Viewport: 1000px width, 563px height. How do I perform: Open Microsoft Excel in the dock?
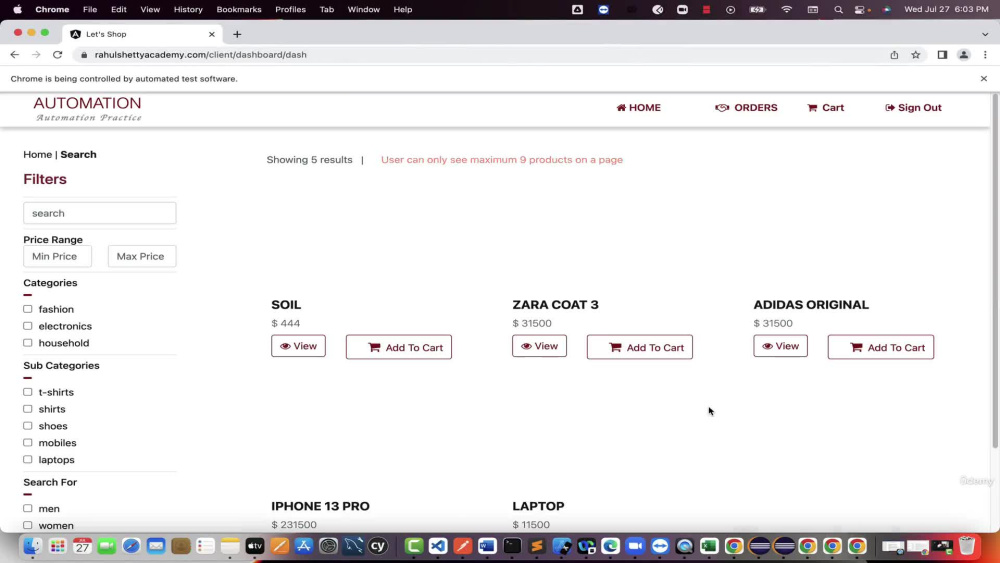709,546
